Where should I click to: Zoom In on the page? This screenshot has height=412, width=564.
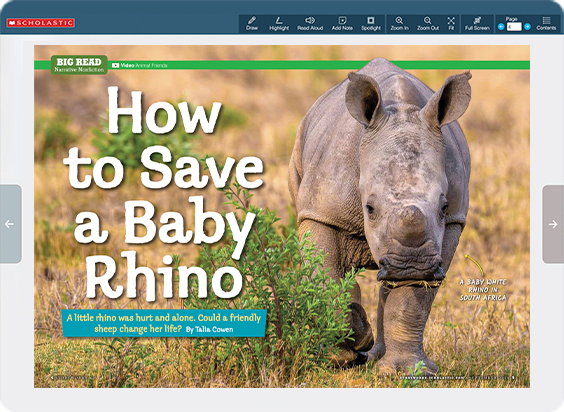pyautogui.click(x=399, y=23)
